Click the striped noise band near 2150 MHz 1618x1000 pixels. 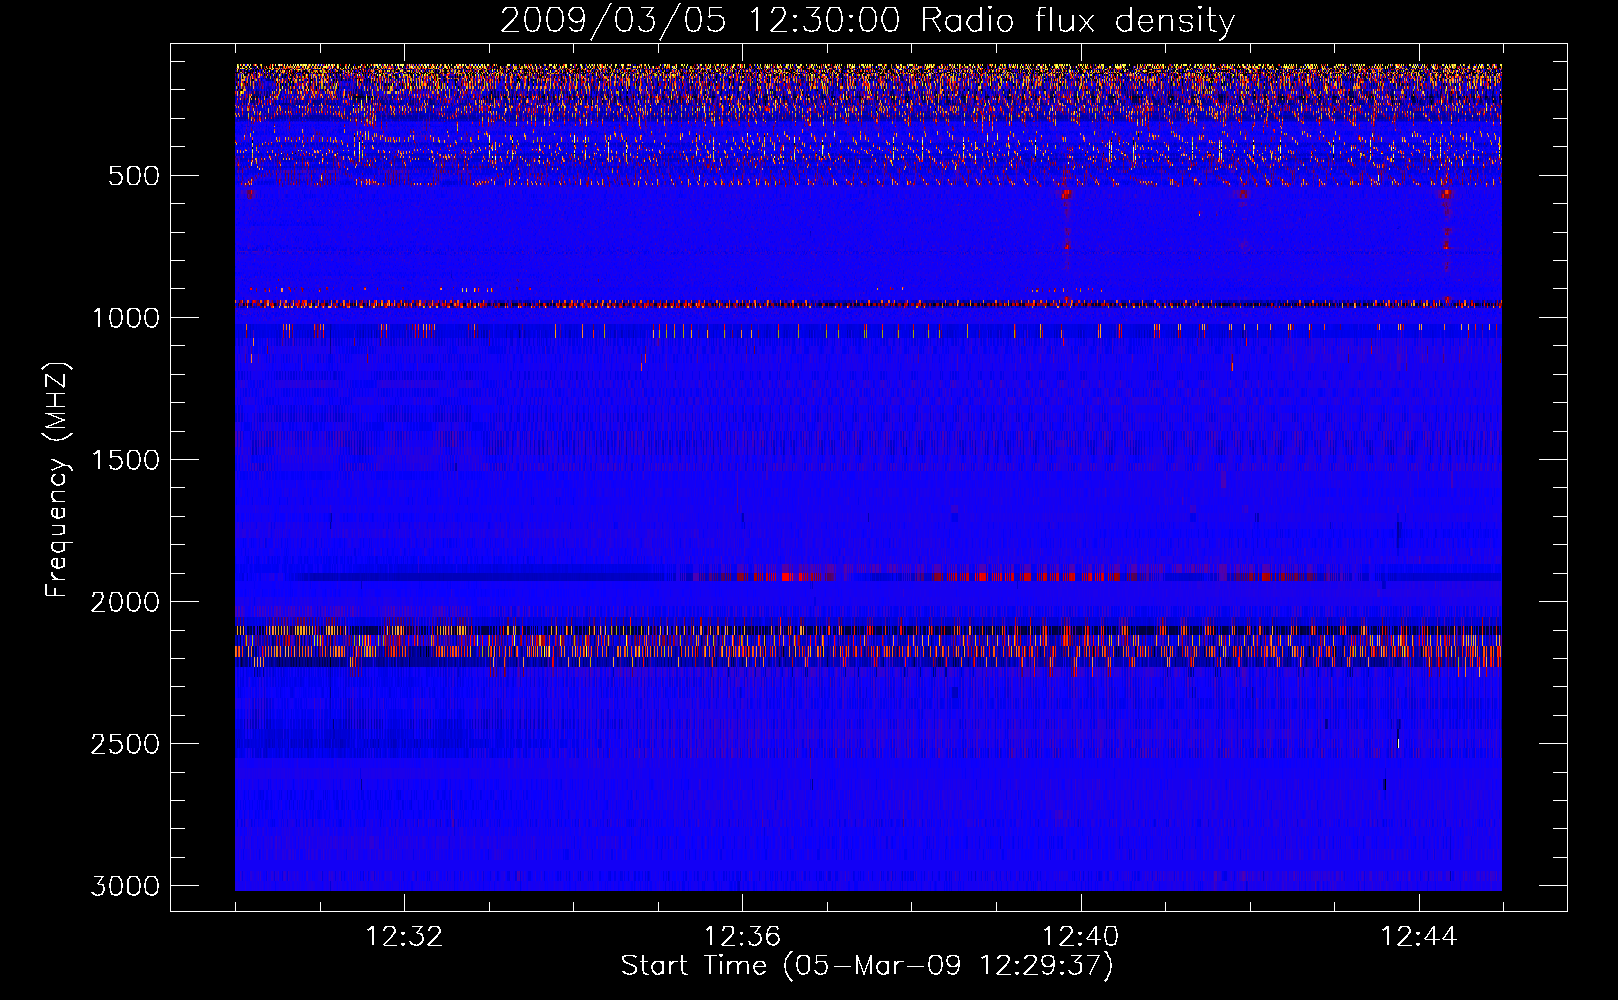868,646
